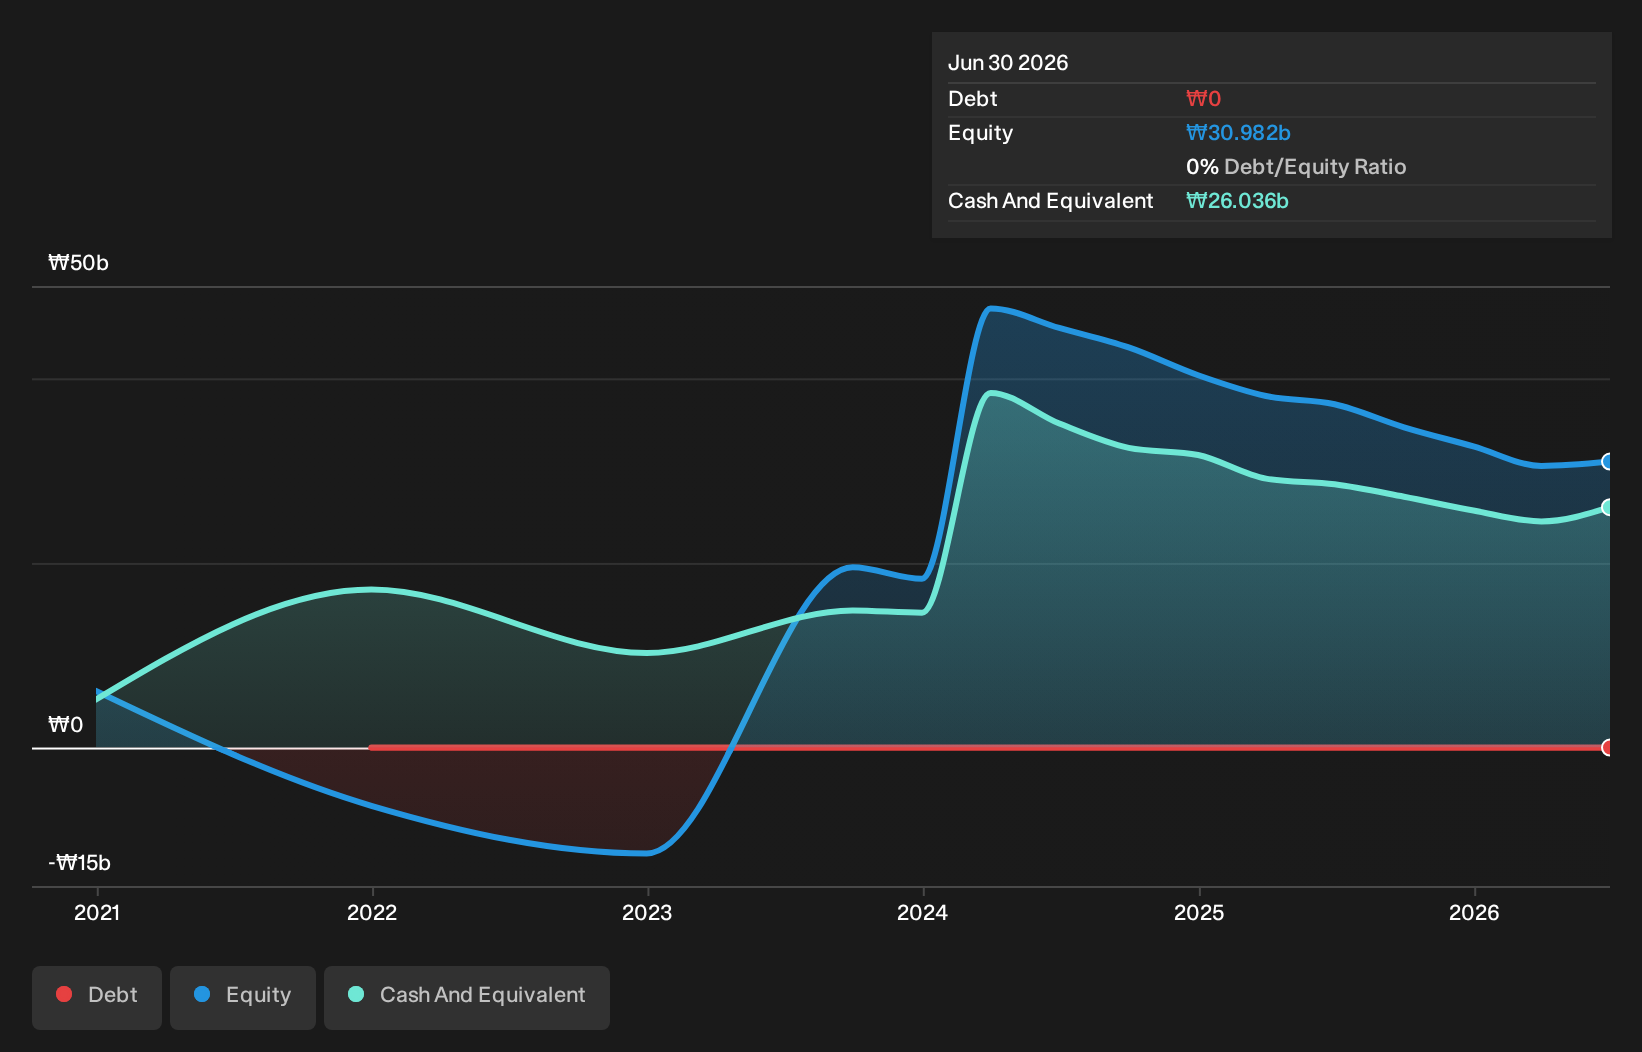The height and width of the screenshot is (1052, 1642).
Task: Toggle the Equity legend button
Action: [243, 997]
